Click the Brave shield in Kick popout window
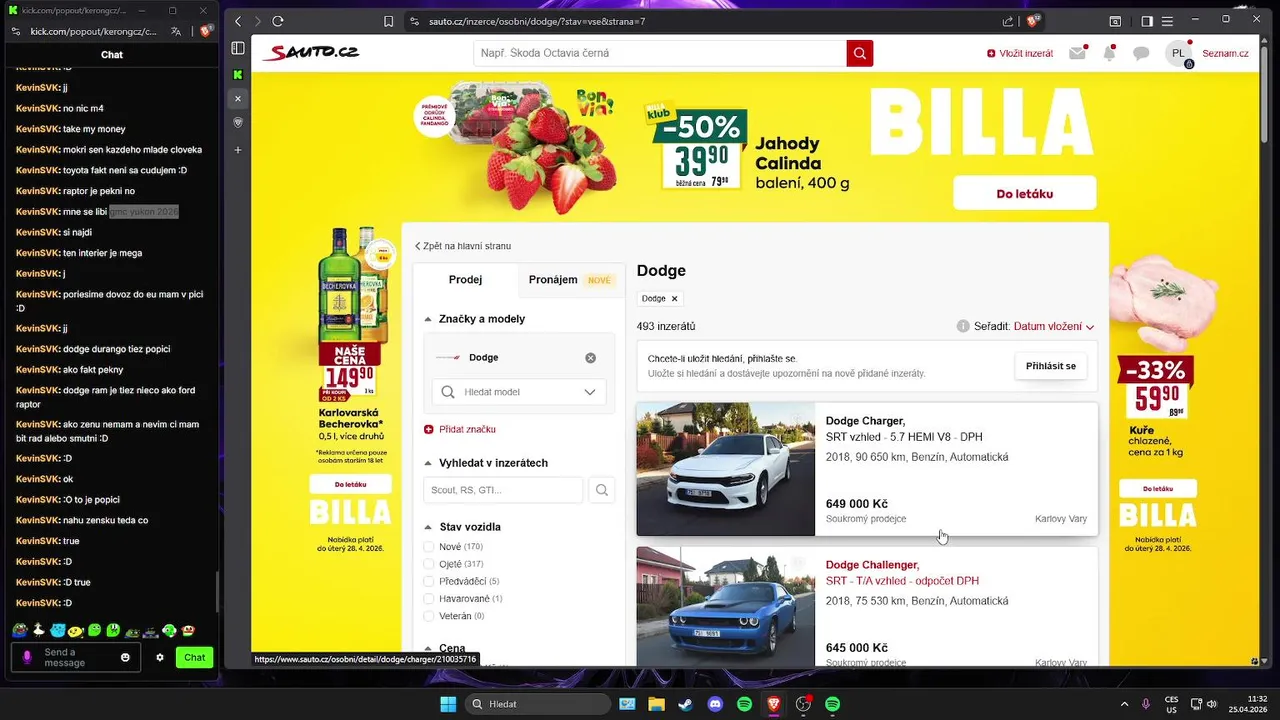Image resolution: width=1280 pixels, height=720 pixels. click(205, 31)
